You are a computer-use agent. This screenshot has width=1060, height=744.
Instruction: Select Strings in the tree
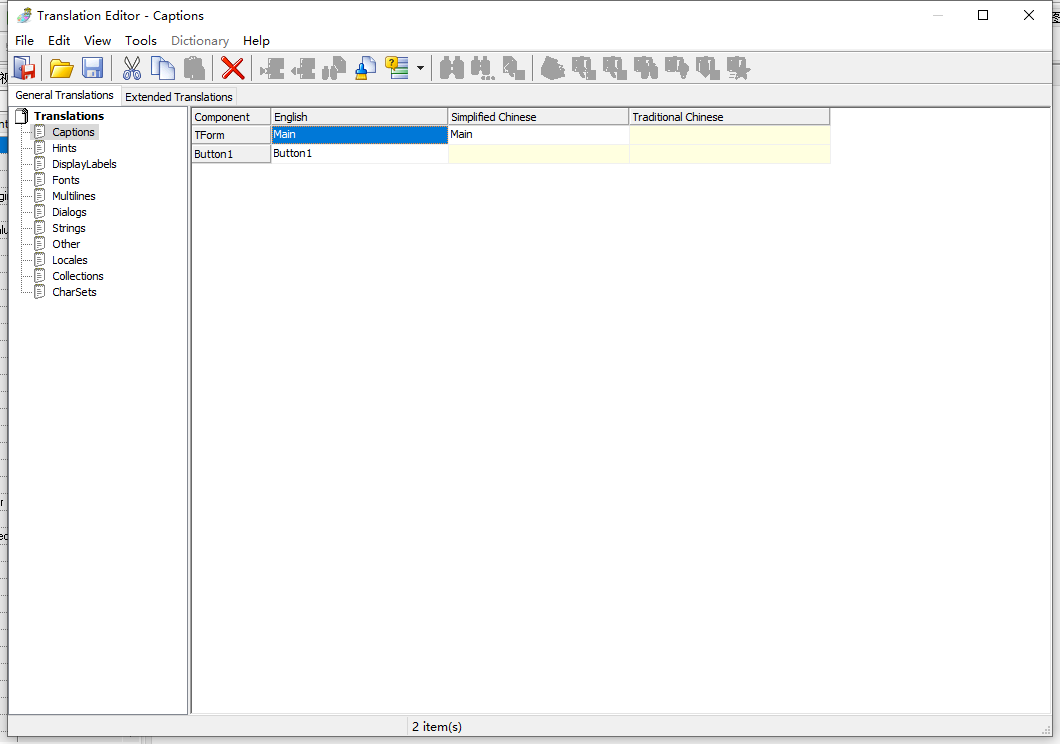(x=68, y=228)
